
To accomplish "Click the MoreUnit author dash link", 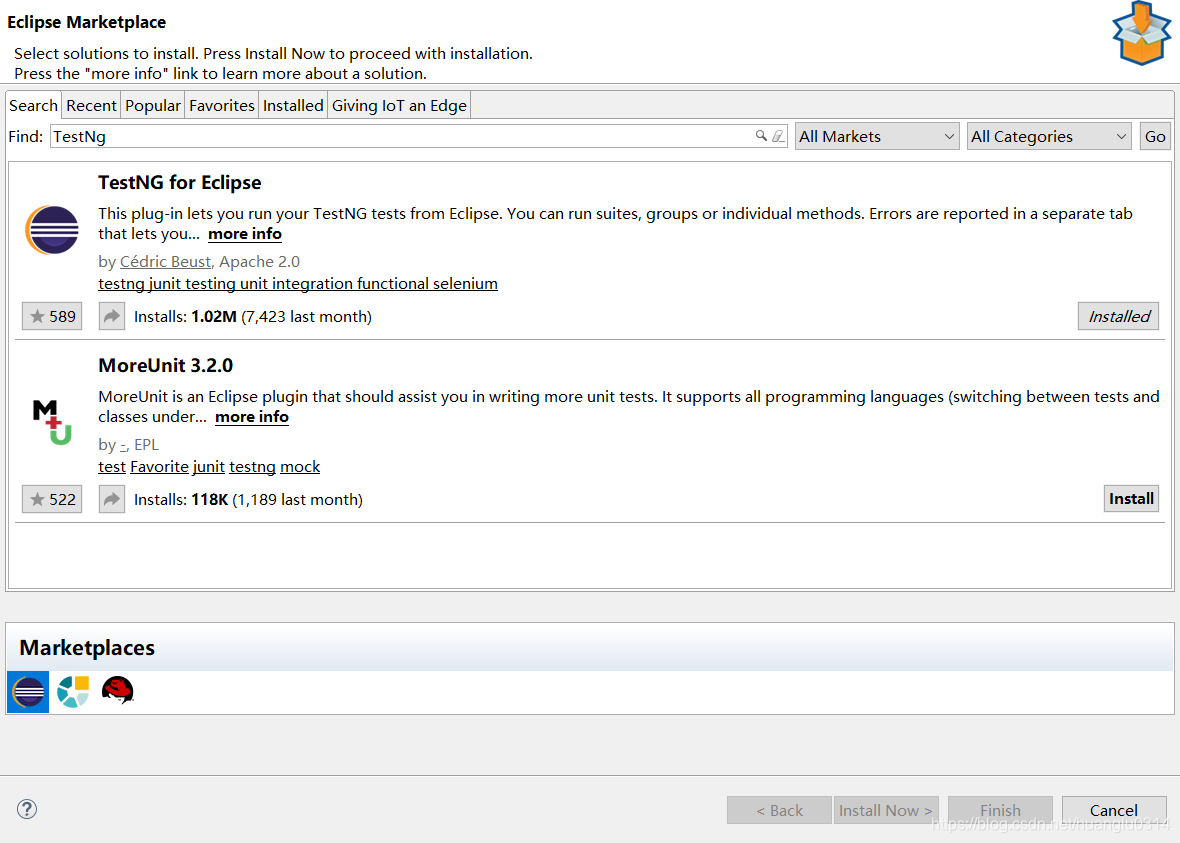I will 123,445.
